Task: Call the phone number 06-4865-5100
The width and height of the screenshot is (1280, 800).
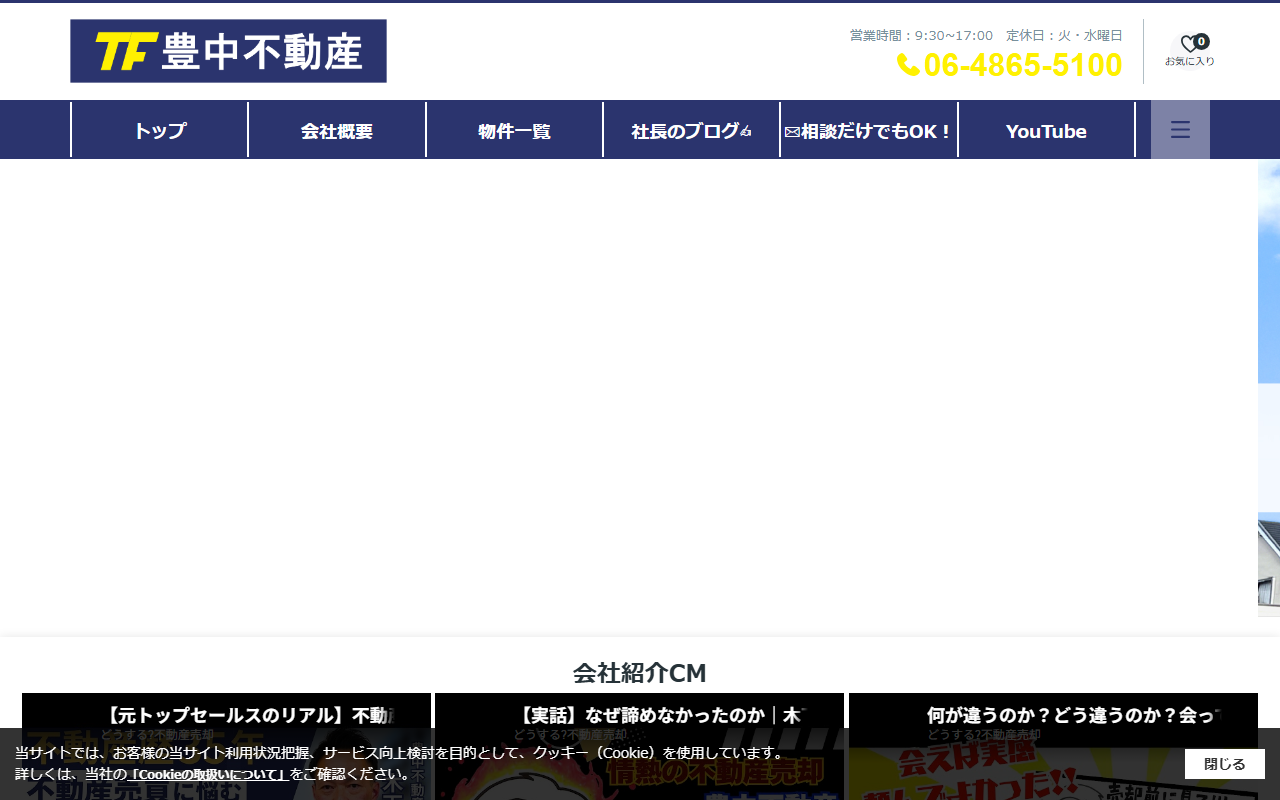Action: [1010, 65]
